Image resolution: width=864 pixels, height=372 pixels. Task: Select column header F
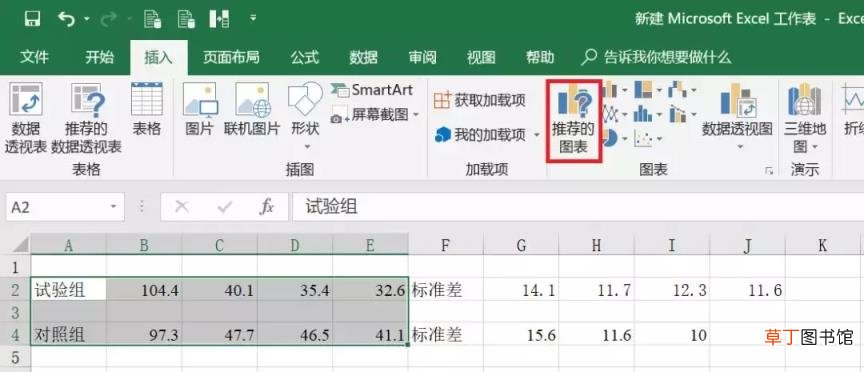(446, 245)
